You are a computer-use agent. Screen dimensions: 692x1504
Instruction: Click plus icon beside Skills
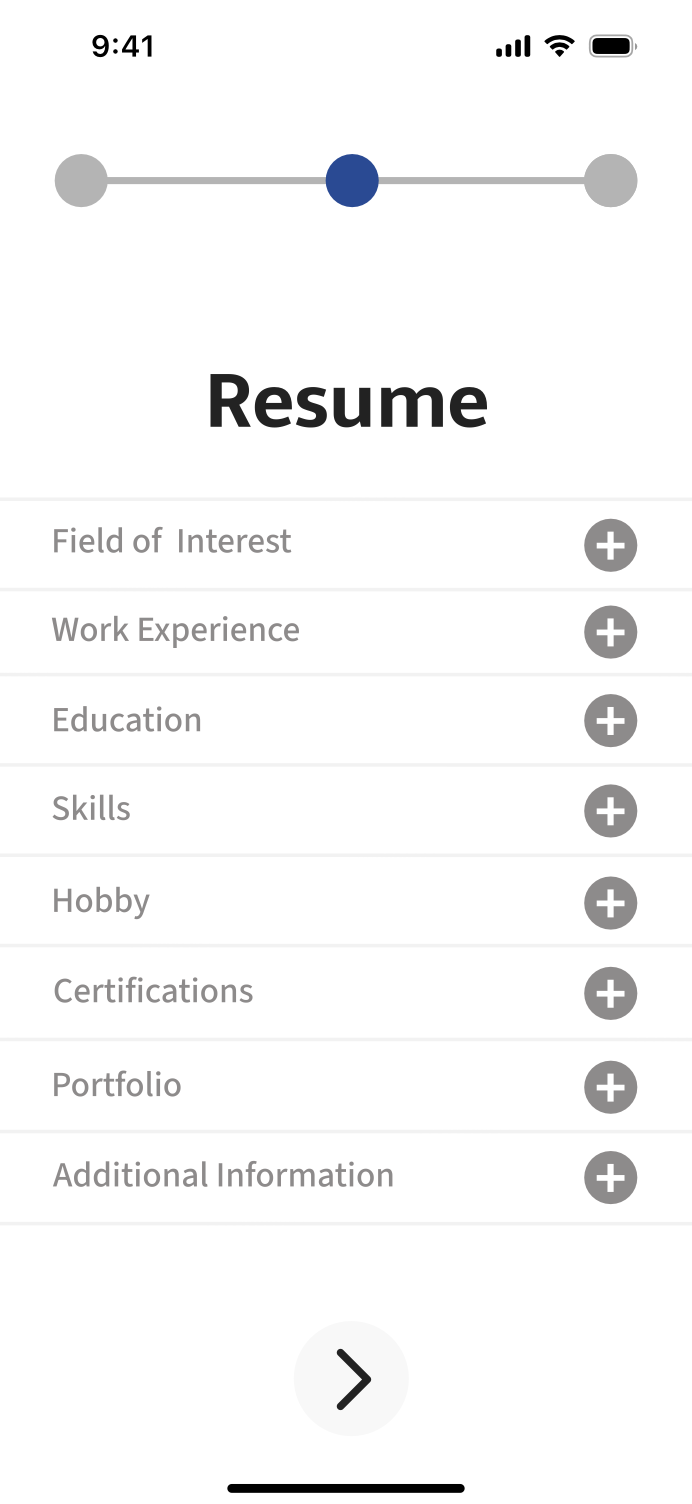610,811
